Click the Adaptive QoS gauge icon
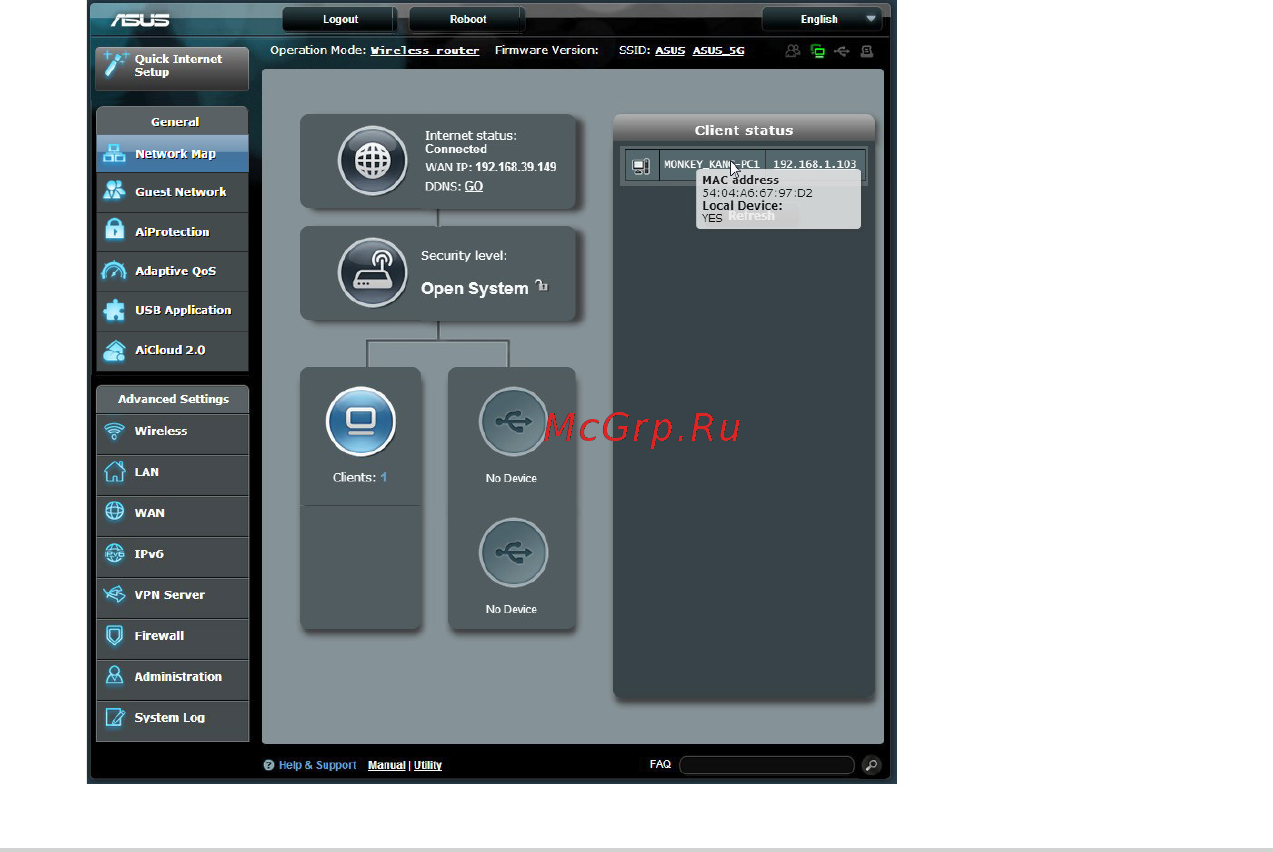This screenshot has height=852, width=1273. [115, 271]
